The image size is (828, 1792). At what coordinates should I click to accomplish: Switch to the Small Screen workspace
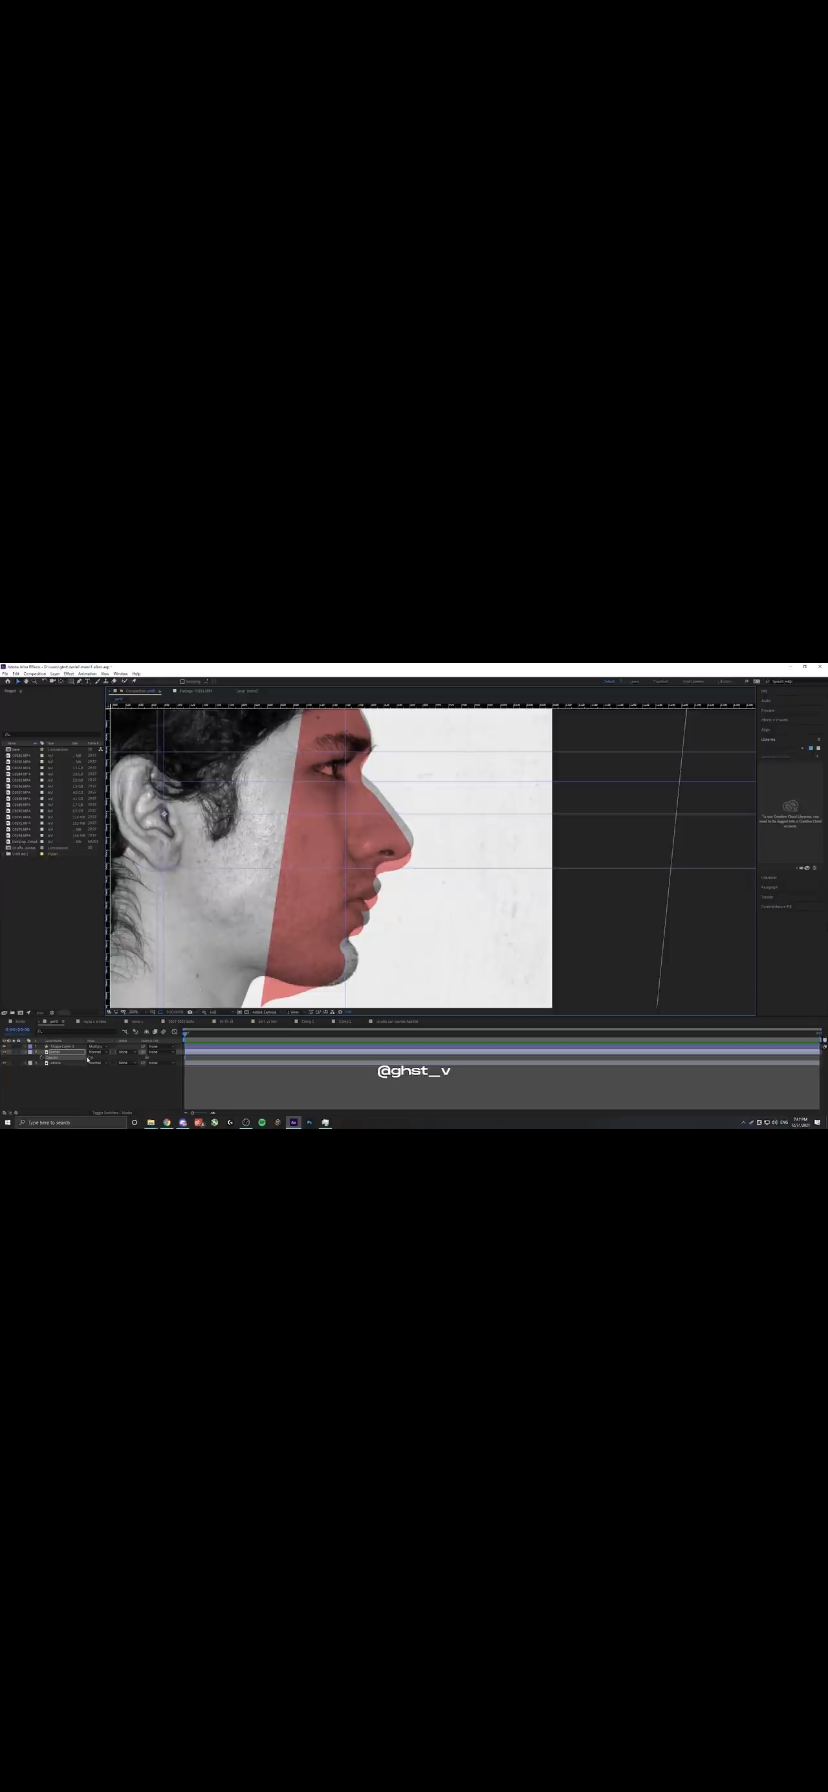click(x=693, y=681)
